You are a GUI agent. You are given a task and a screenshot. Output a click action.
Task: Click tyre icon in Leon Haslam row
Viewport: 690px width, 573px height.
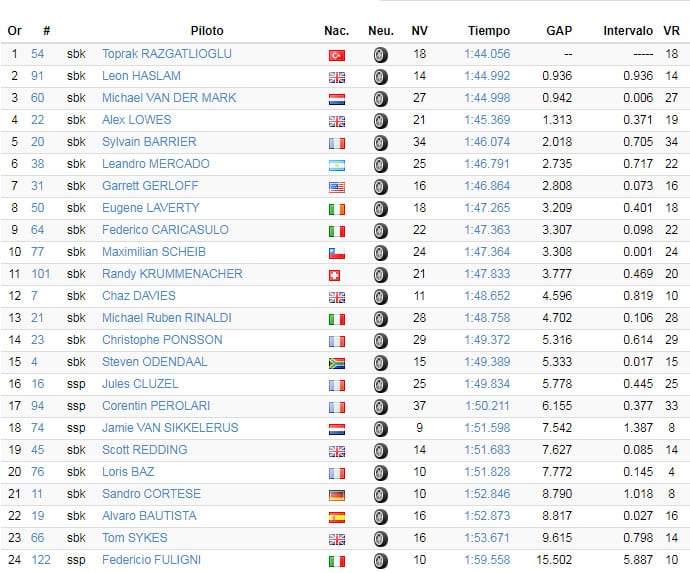pos(380,77)
